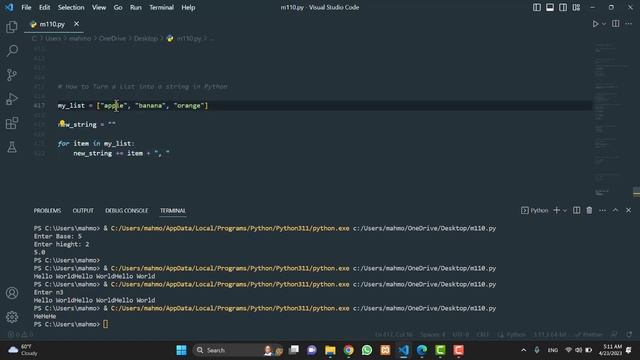The image size is (640, 360).
Task: Open WhatsApp from the taskbar
Action: click(x=367, y=350)
